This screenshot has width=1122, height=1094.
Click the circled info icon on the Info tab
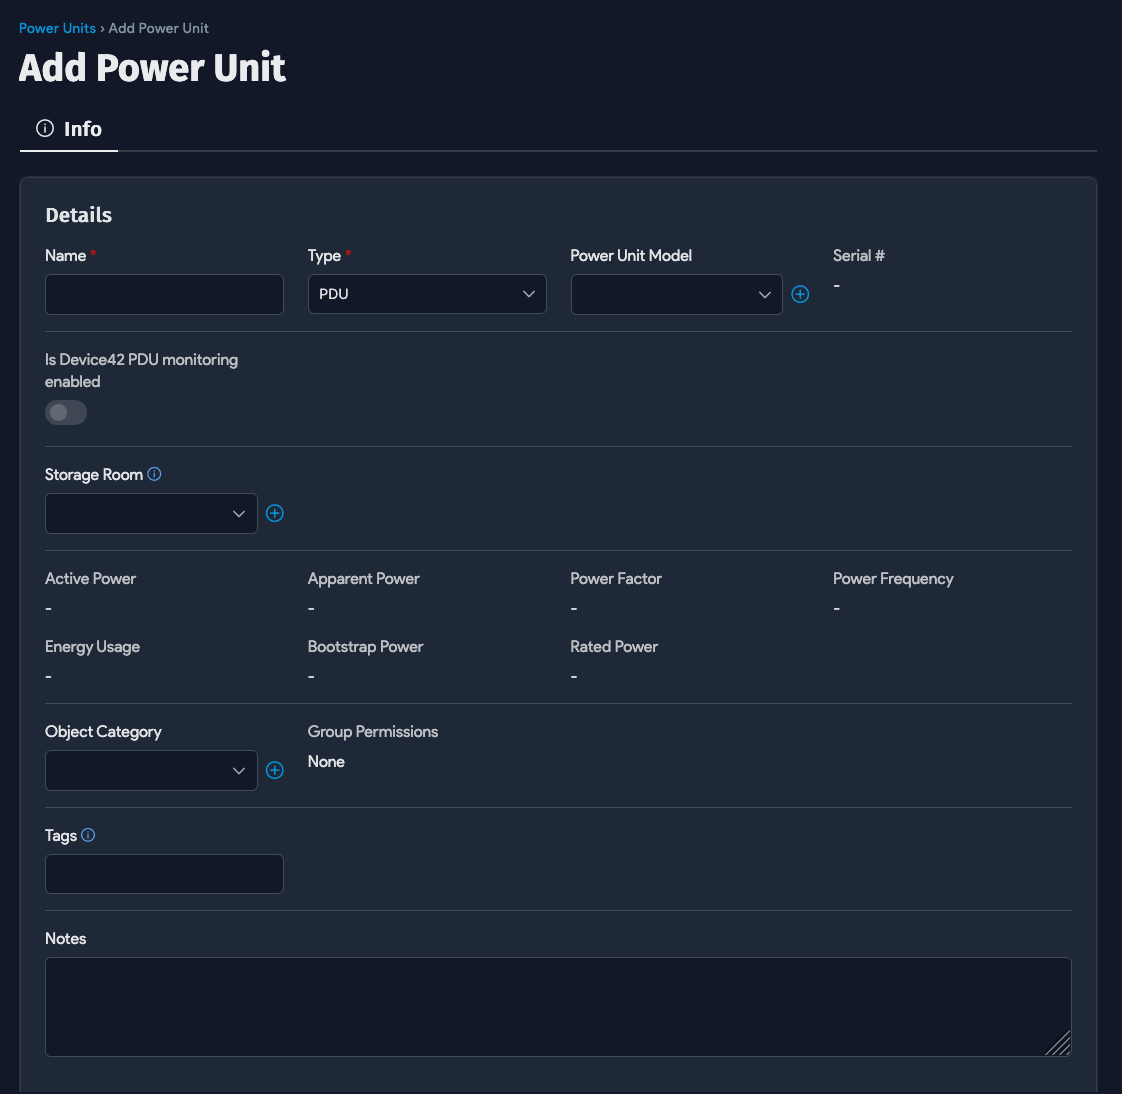click(x=44, y=128)
